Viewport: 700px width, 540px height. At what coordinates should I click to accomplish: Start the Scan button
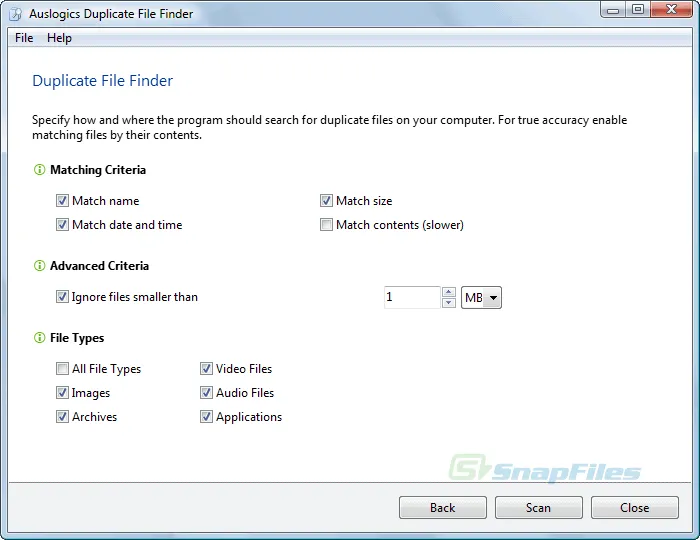tap(539, 507)
